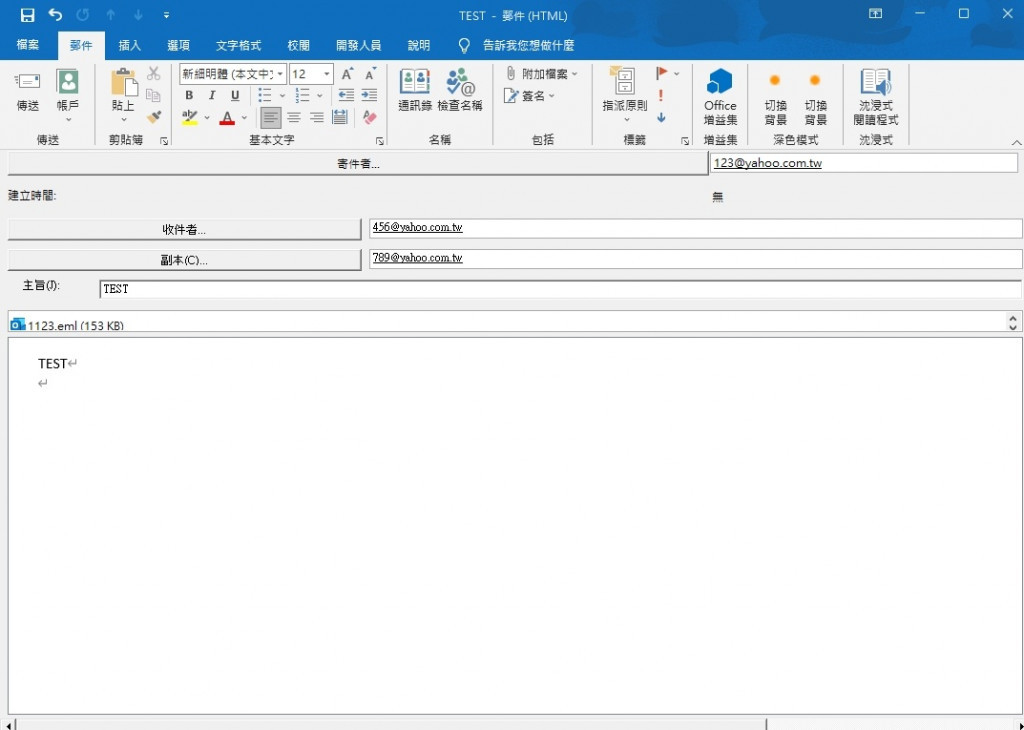Toggle Align Left paragraph alignment

tap(271, 118)
